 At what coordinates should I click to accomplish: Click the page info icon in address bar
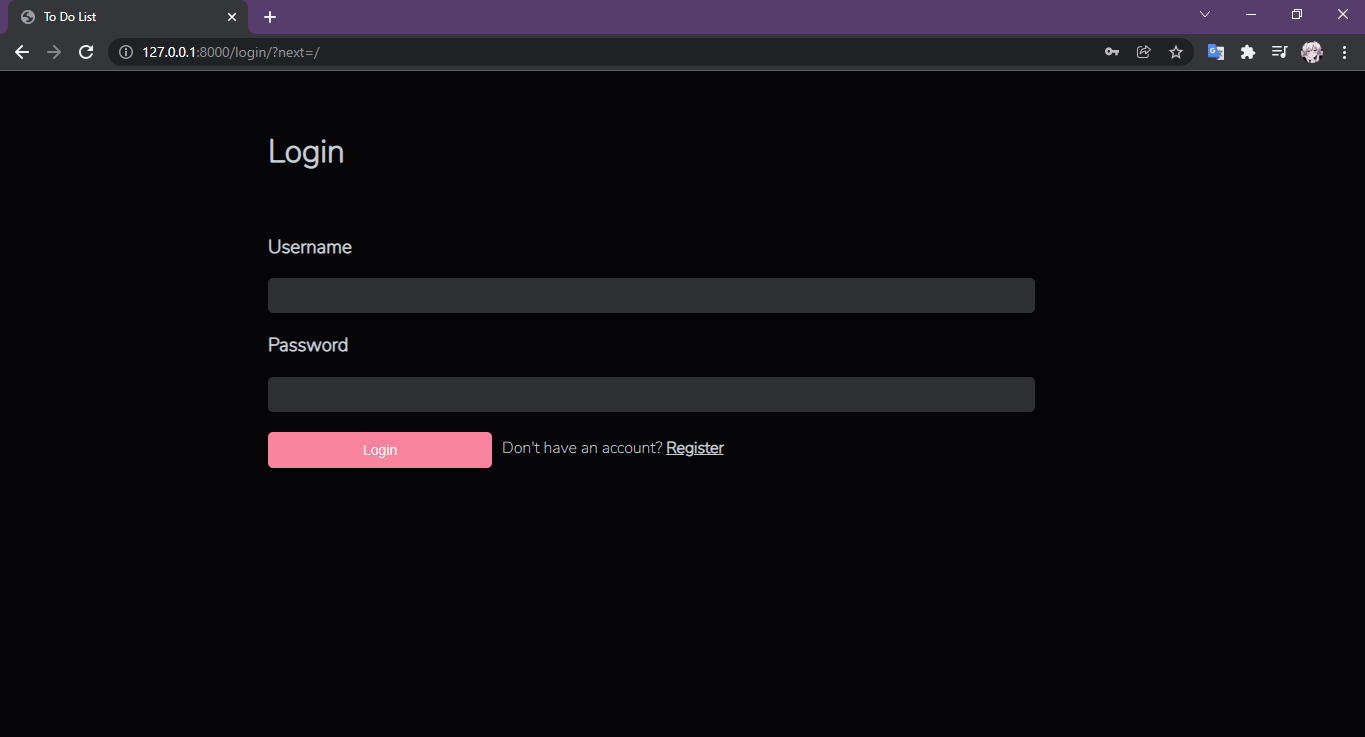[125, 51]
